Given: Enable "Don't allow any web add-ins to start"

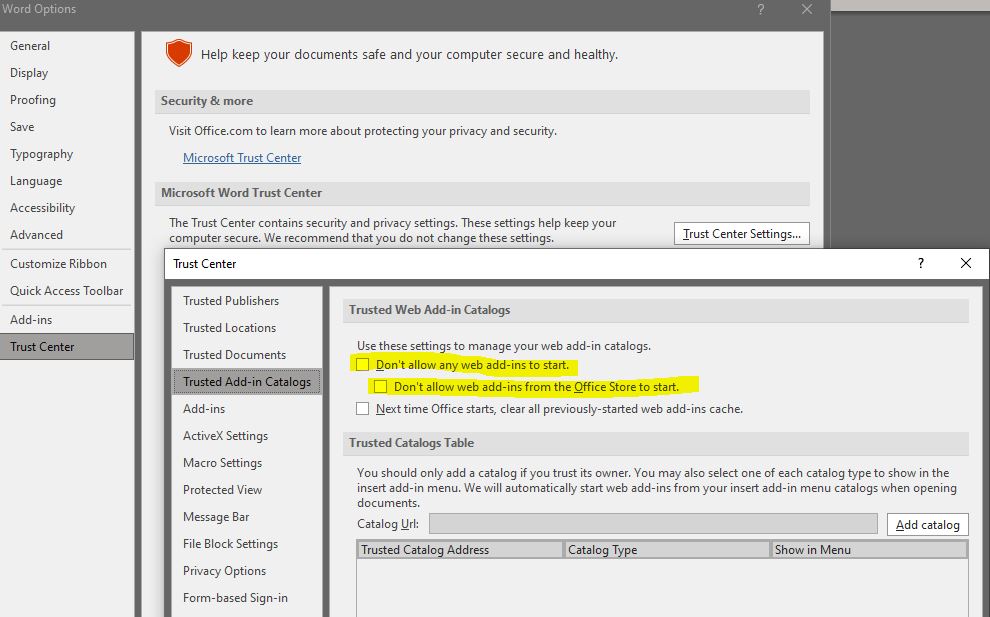Looking at the screenshot, I should point(363,365).
